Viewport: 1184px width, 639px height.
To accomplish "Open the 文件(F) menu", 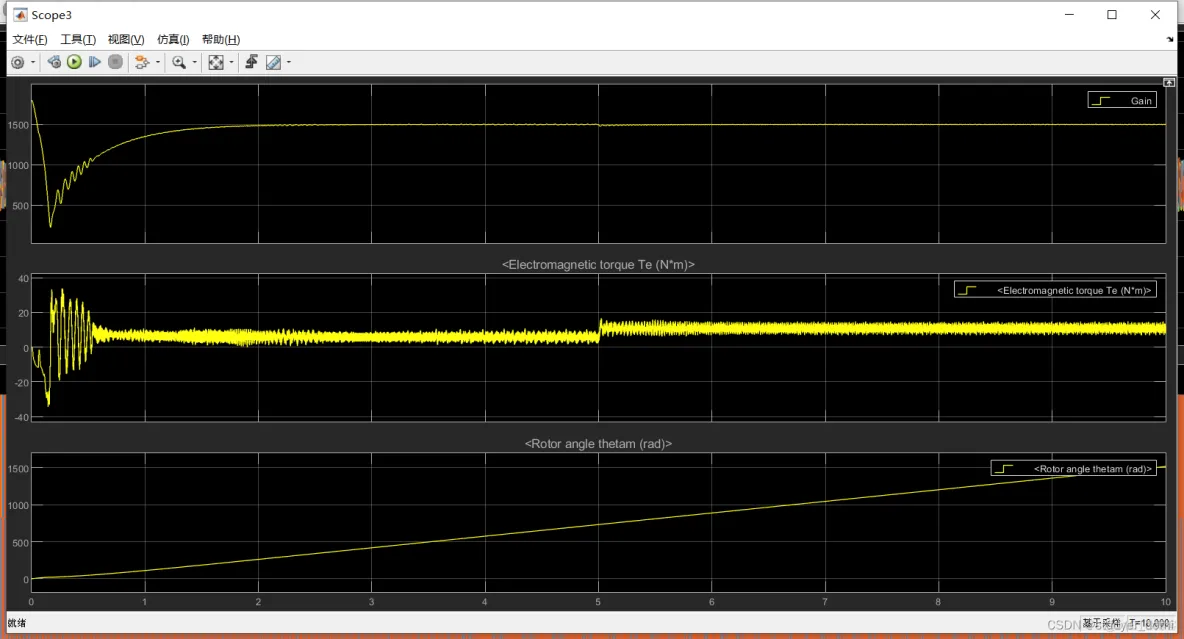I will point(29,39).
